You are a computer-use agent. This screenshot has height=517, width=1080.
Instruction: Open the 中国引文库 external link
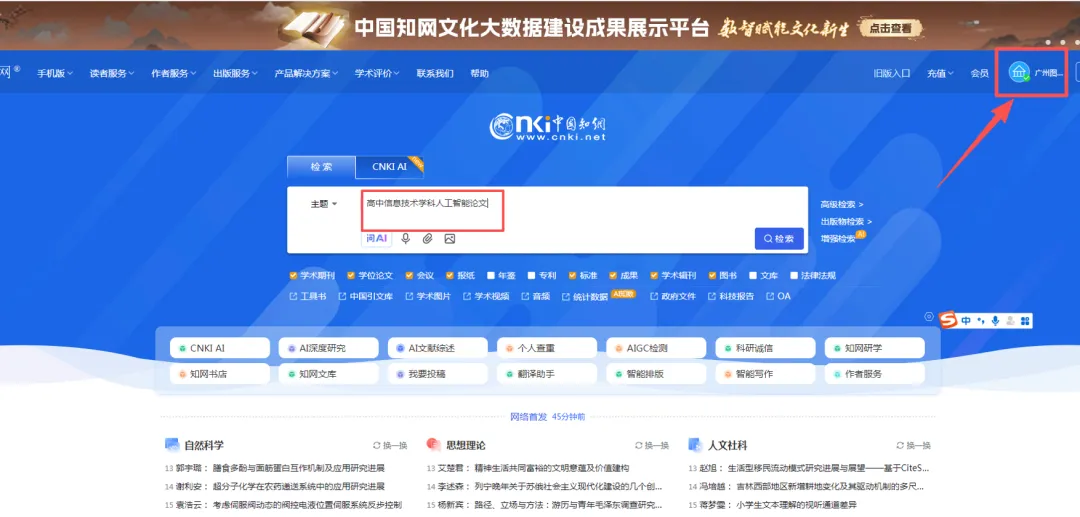click(366, 296)
